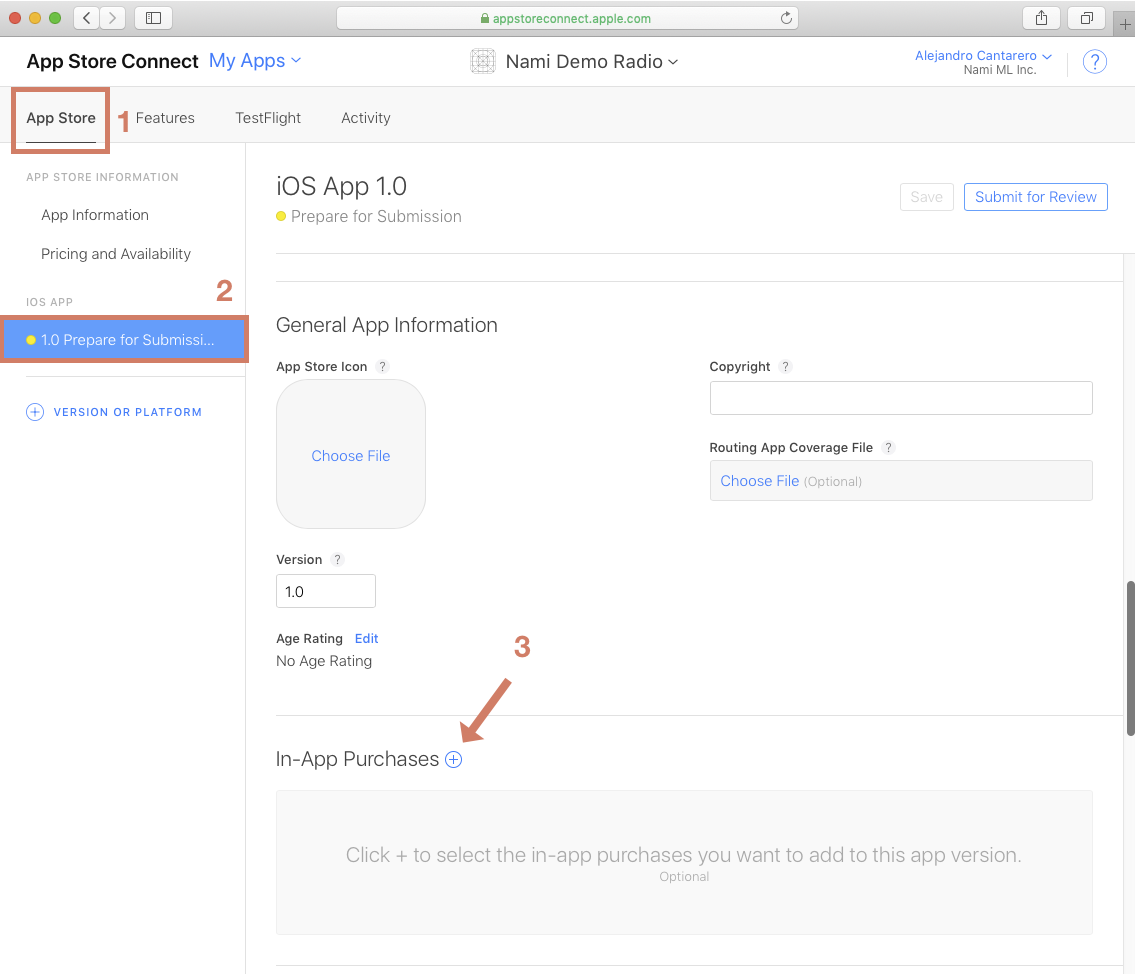The image size is (1135, 974).
Task: Click the "Nami ML Inc." team name
Action: pyautogui.click(x=1000, y=70)
